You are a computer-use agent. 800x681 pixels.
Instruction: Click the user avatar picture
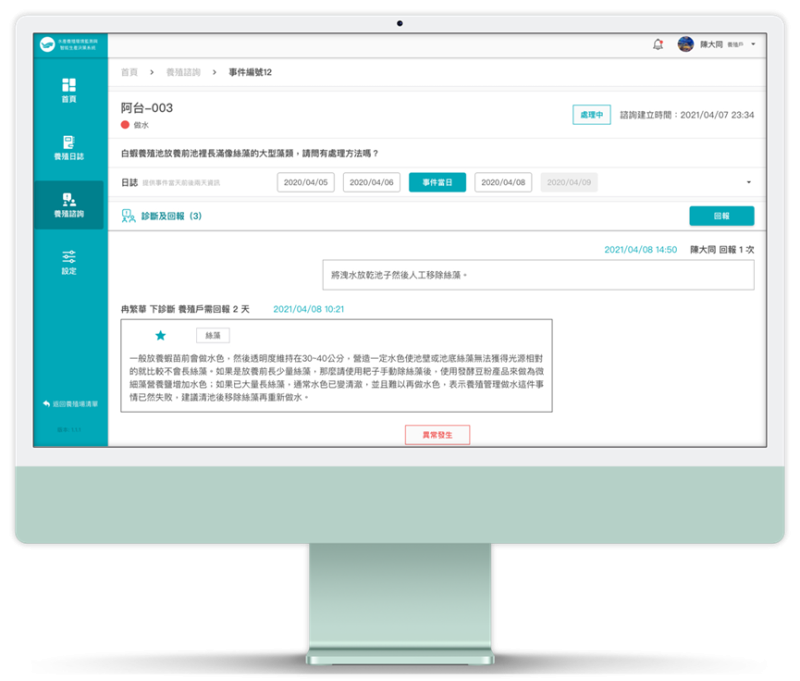[x=685, y=45]
